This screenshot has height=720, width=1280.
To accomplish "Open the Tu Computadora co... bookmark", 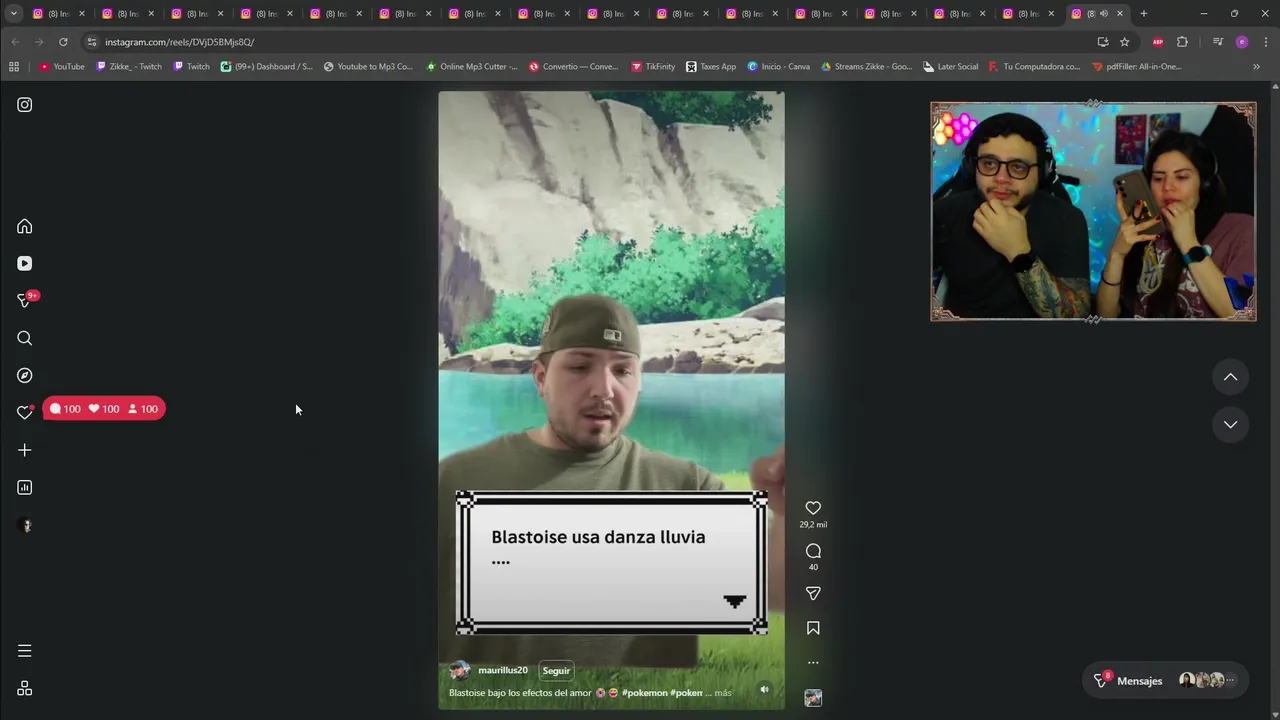I will click(1034, 67).
